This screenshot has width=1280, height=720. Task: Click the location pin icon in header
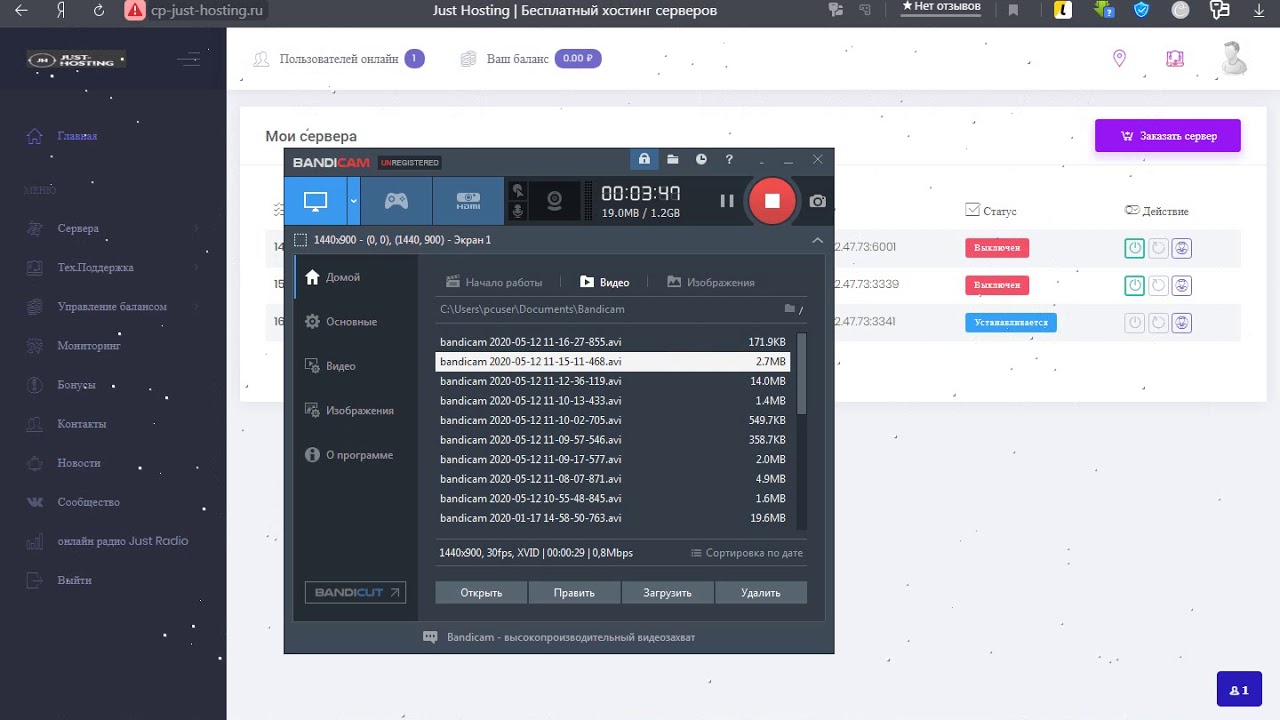[1119, 59]
